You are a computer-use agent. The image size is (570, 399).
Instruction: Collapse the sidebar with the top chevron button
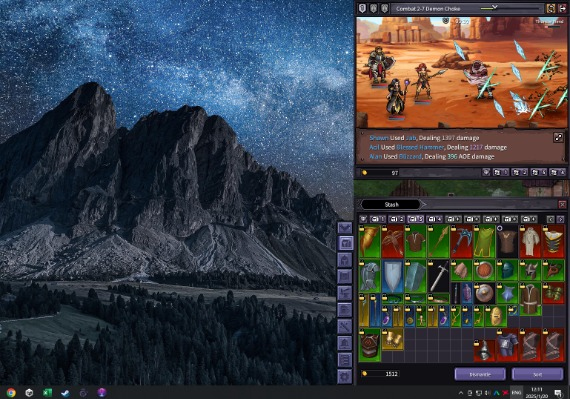[x=345, y=227]
